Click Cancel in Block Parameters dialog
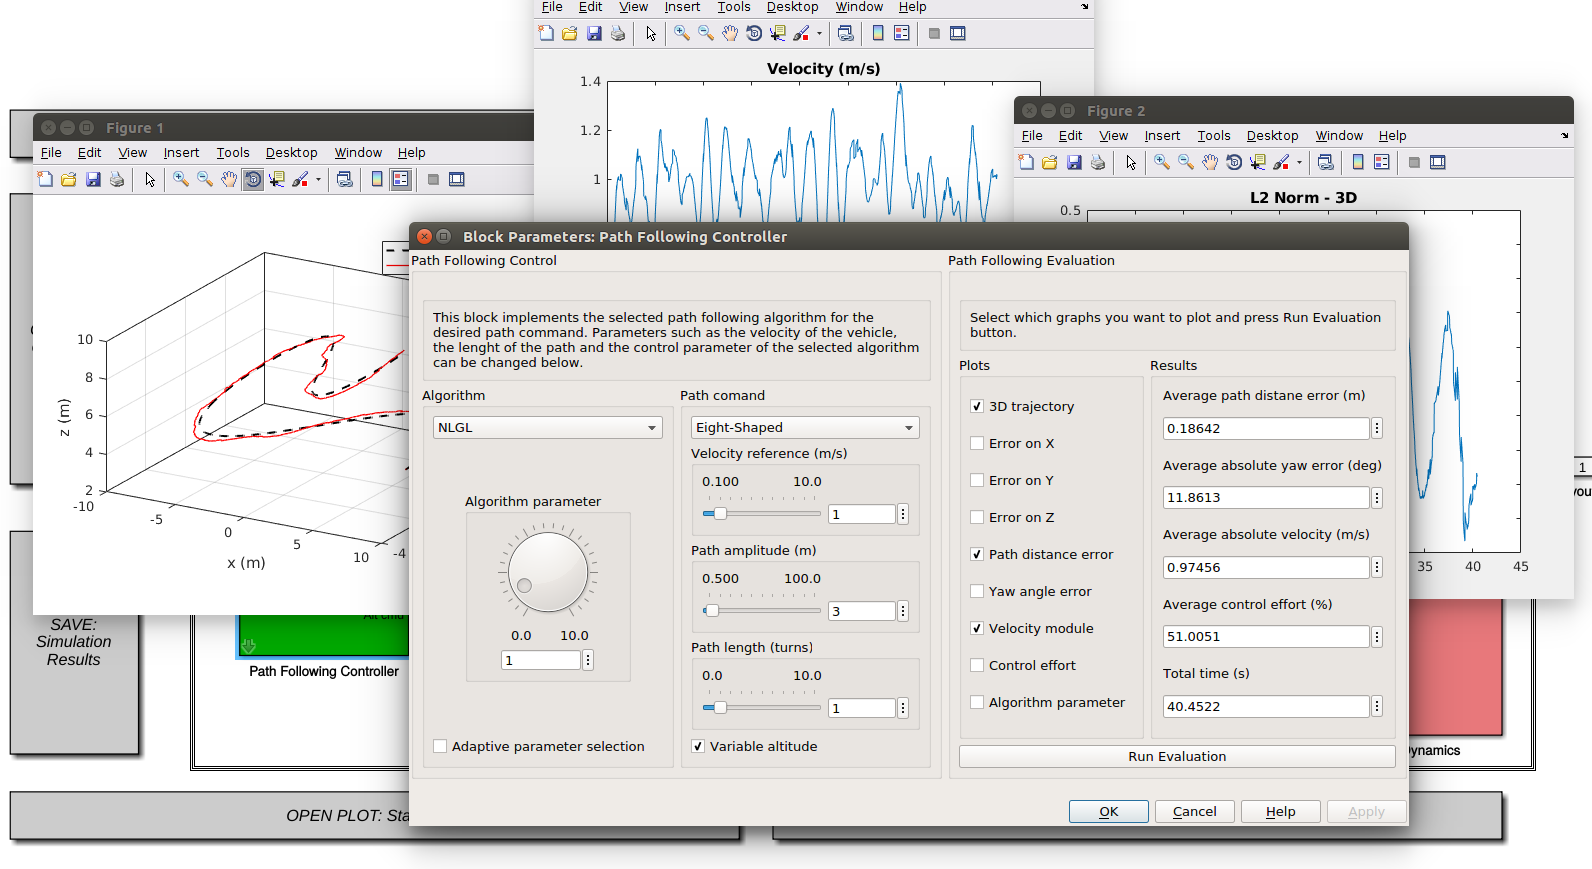Image resolution: width=1592 pixels, height=869 pixels. coord(1194,812)
